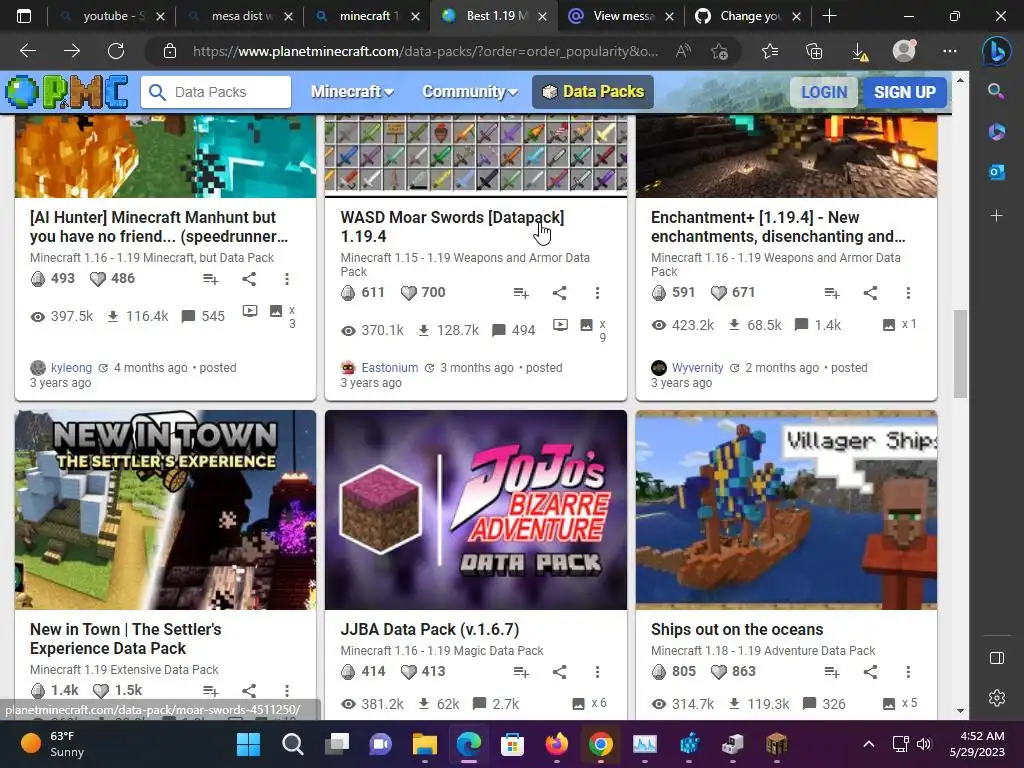Open Google Chrome from the taskbar
Screen dimensions: 1024x768
click(x=601, y=744)
